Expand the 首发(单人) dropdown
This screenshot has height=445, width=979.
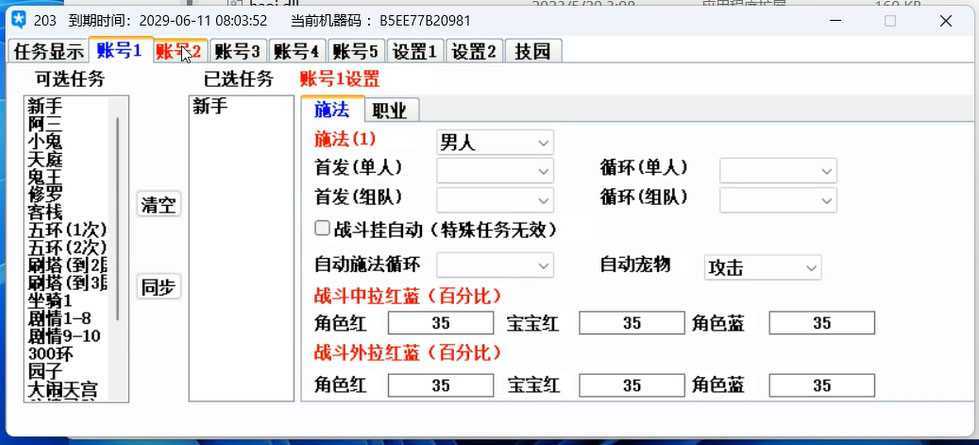pyautogui.click(x=495, y=171)
